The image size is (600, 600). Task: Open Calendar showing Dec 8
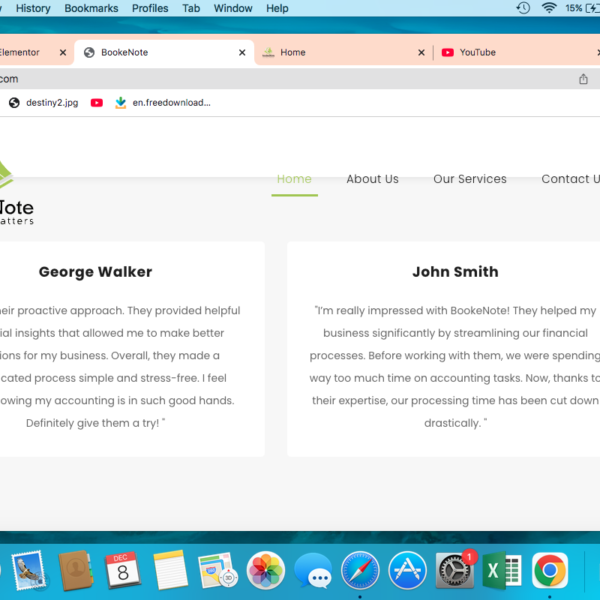[123, 571]
